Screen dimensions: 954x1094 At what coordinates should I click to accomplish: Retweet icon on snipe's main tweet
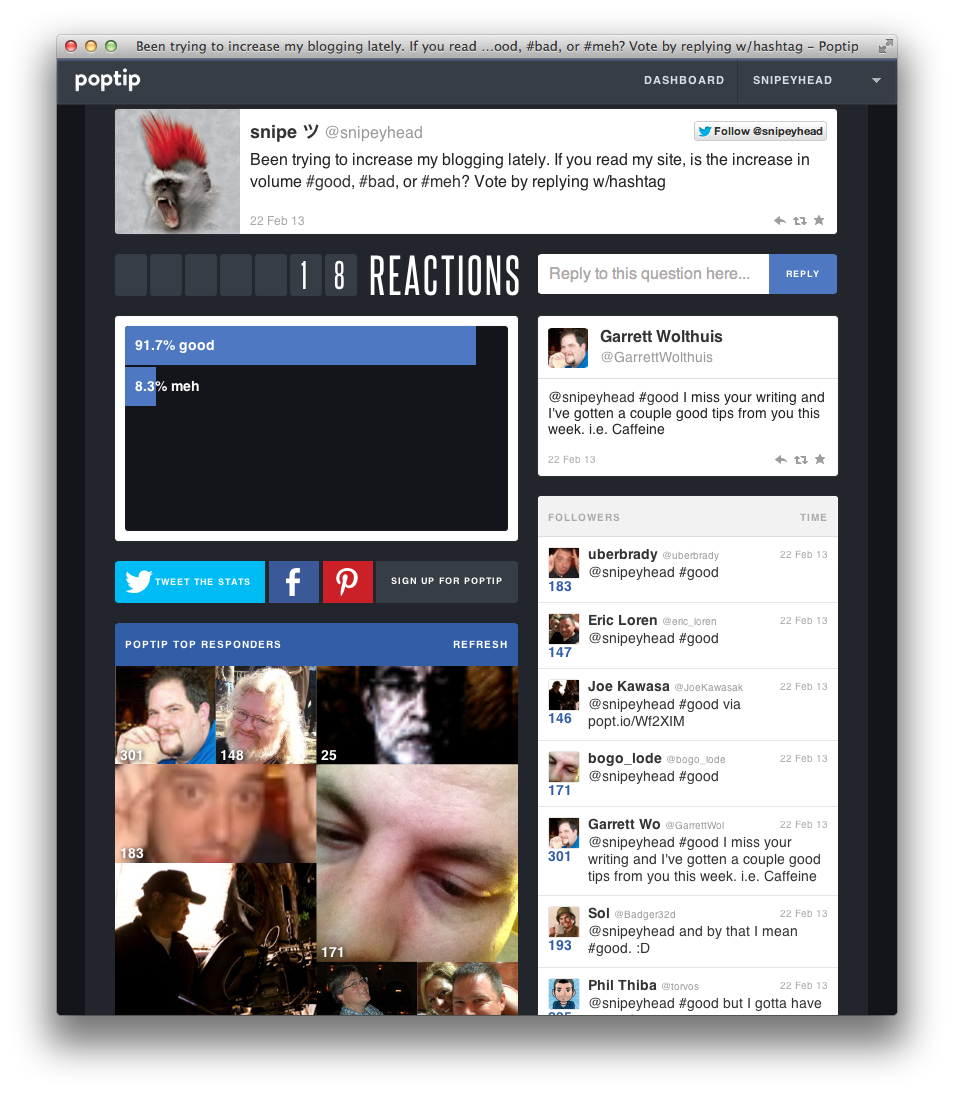(x=800, y=220)
